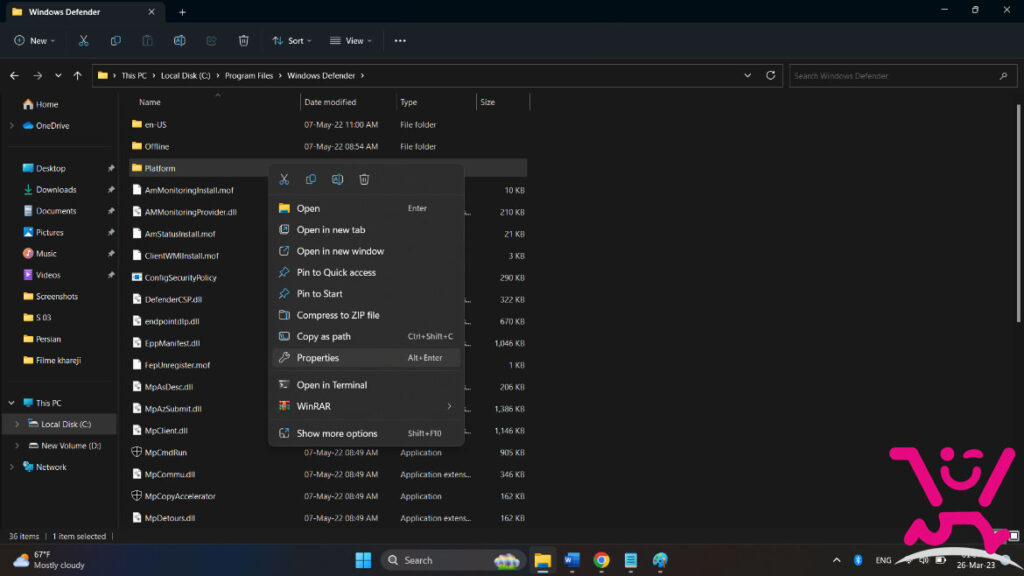Click the rename icon in the context menu

pos(338,179)
